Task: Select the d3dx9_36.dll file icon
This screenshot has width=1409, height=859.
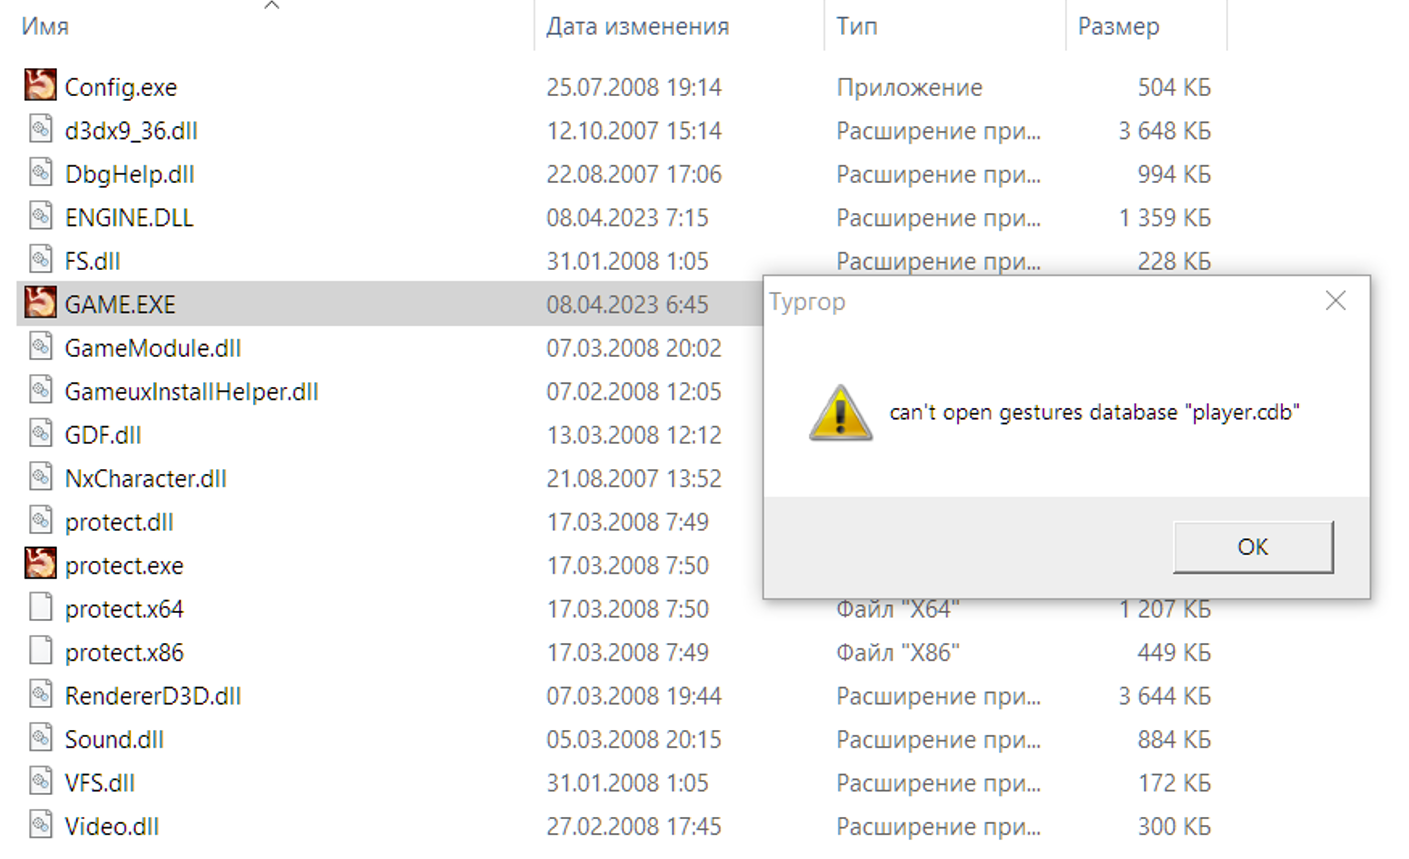Action: click(40, 129)
